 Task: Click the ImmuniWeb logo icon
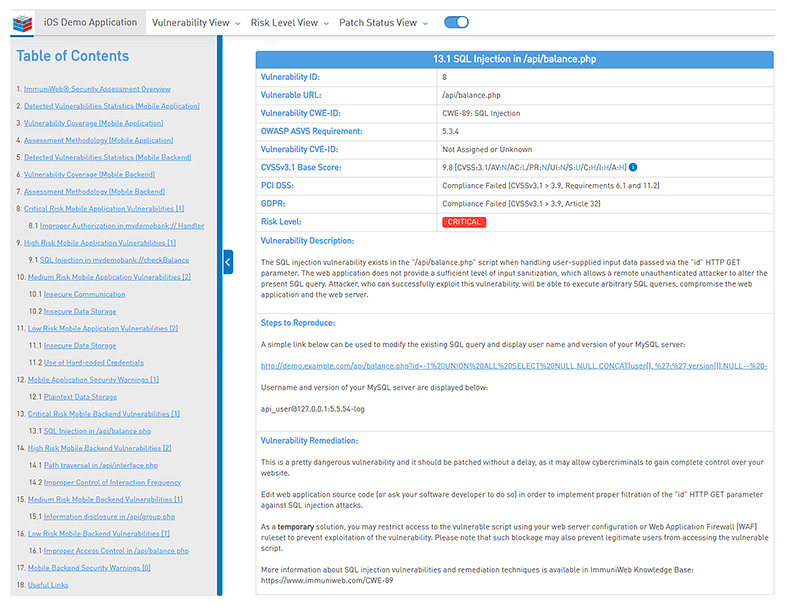pos(22,21)
